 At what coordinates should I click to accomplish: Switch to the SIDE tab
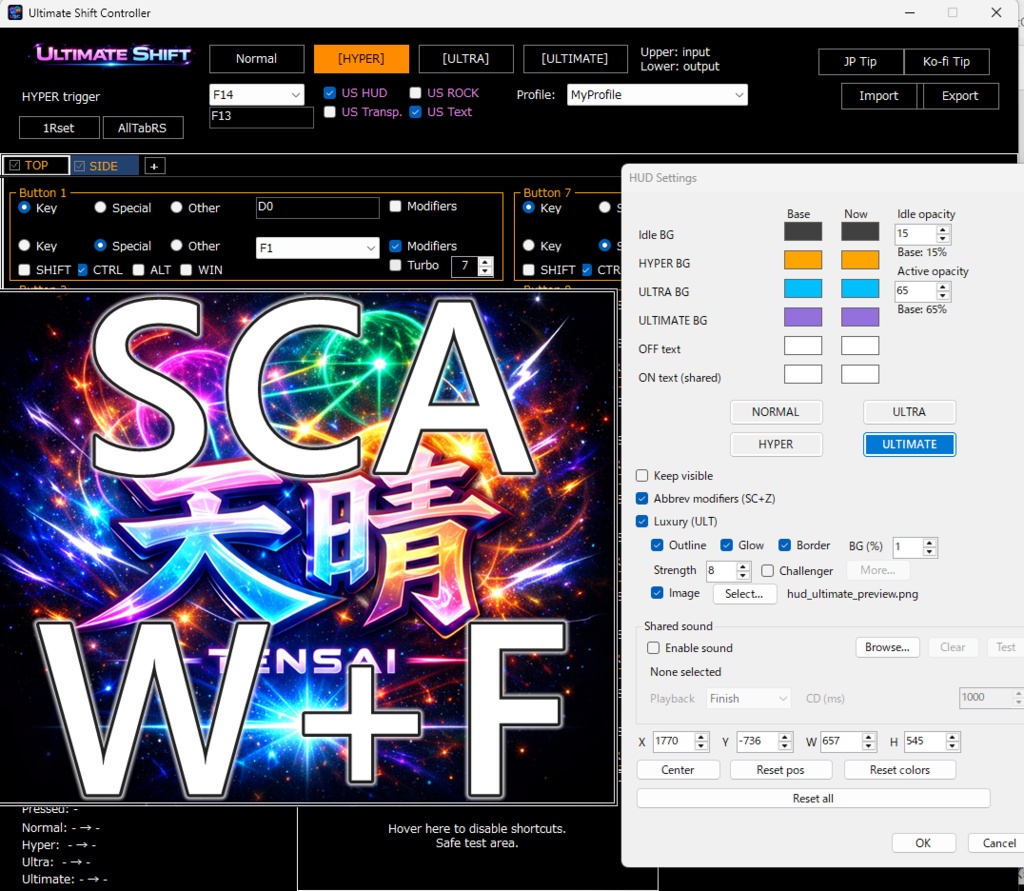[101, 165]
